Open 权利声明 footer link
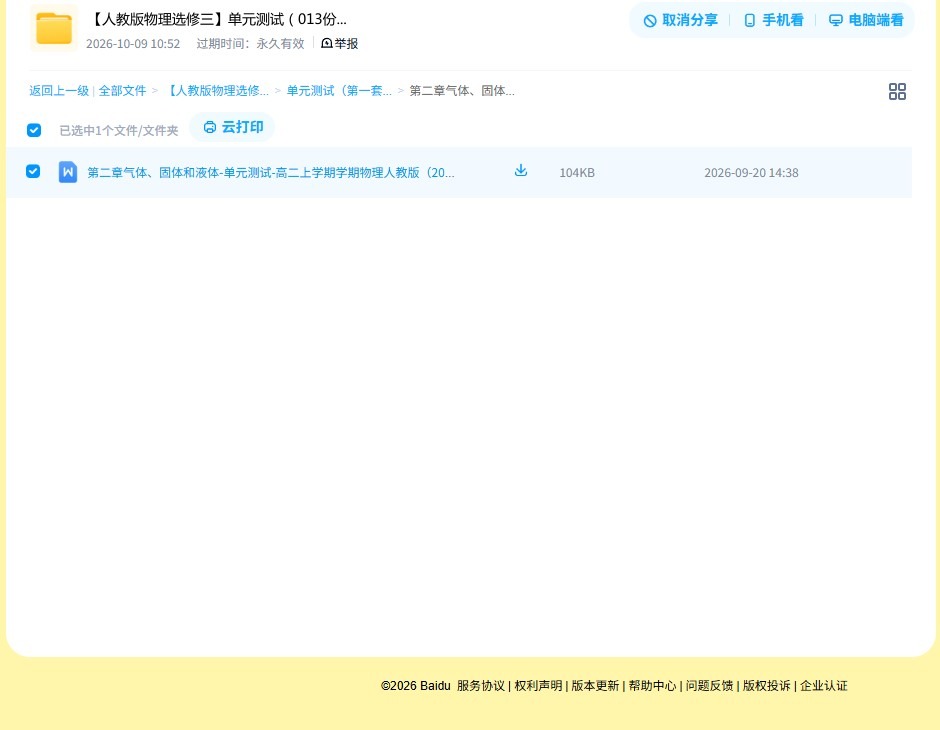The image size is (940, 730). coord(538,686)
